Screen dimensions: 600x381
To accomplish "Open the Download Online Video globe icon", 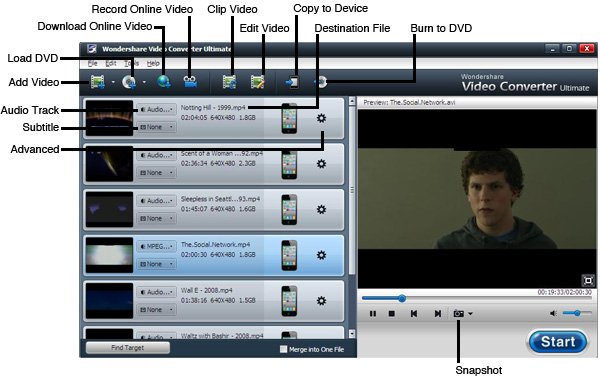I will pyautogui.click(x=164, y=81).
